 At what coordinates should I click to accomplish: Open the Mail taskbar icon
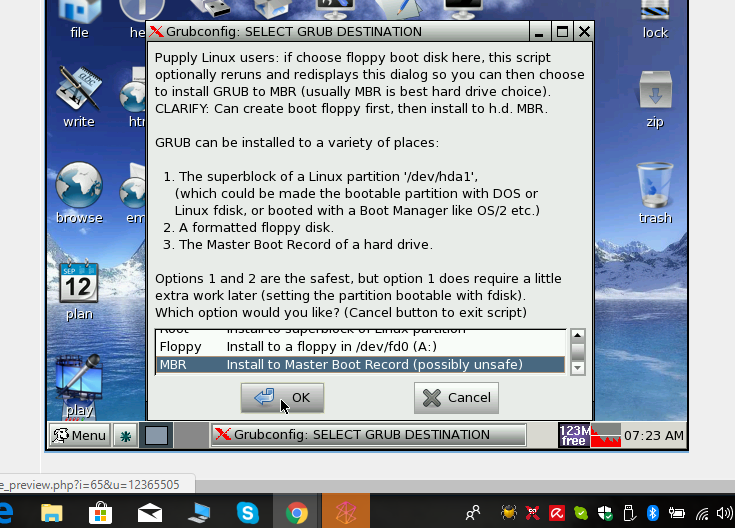pyautogui.click(x=150, y=513)
